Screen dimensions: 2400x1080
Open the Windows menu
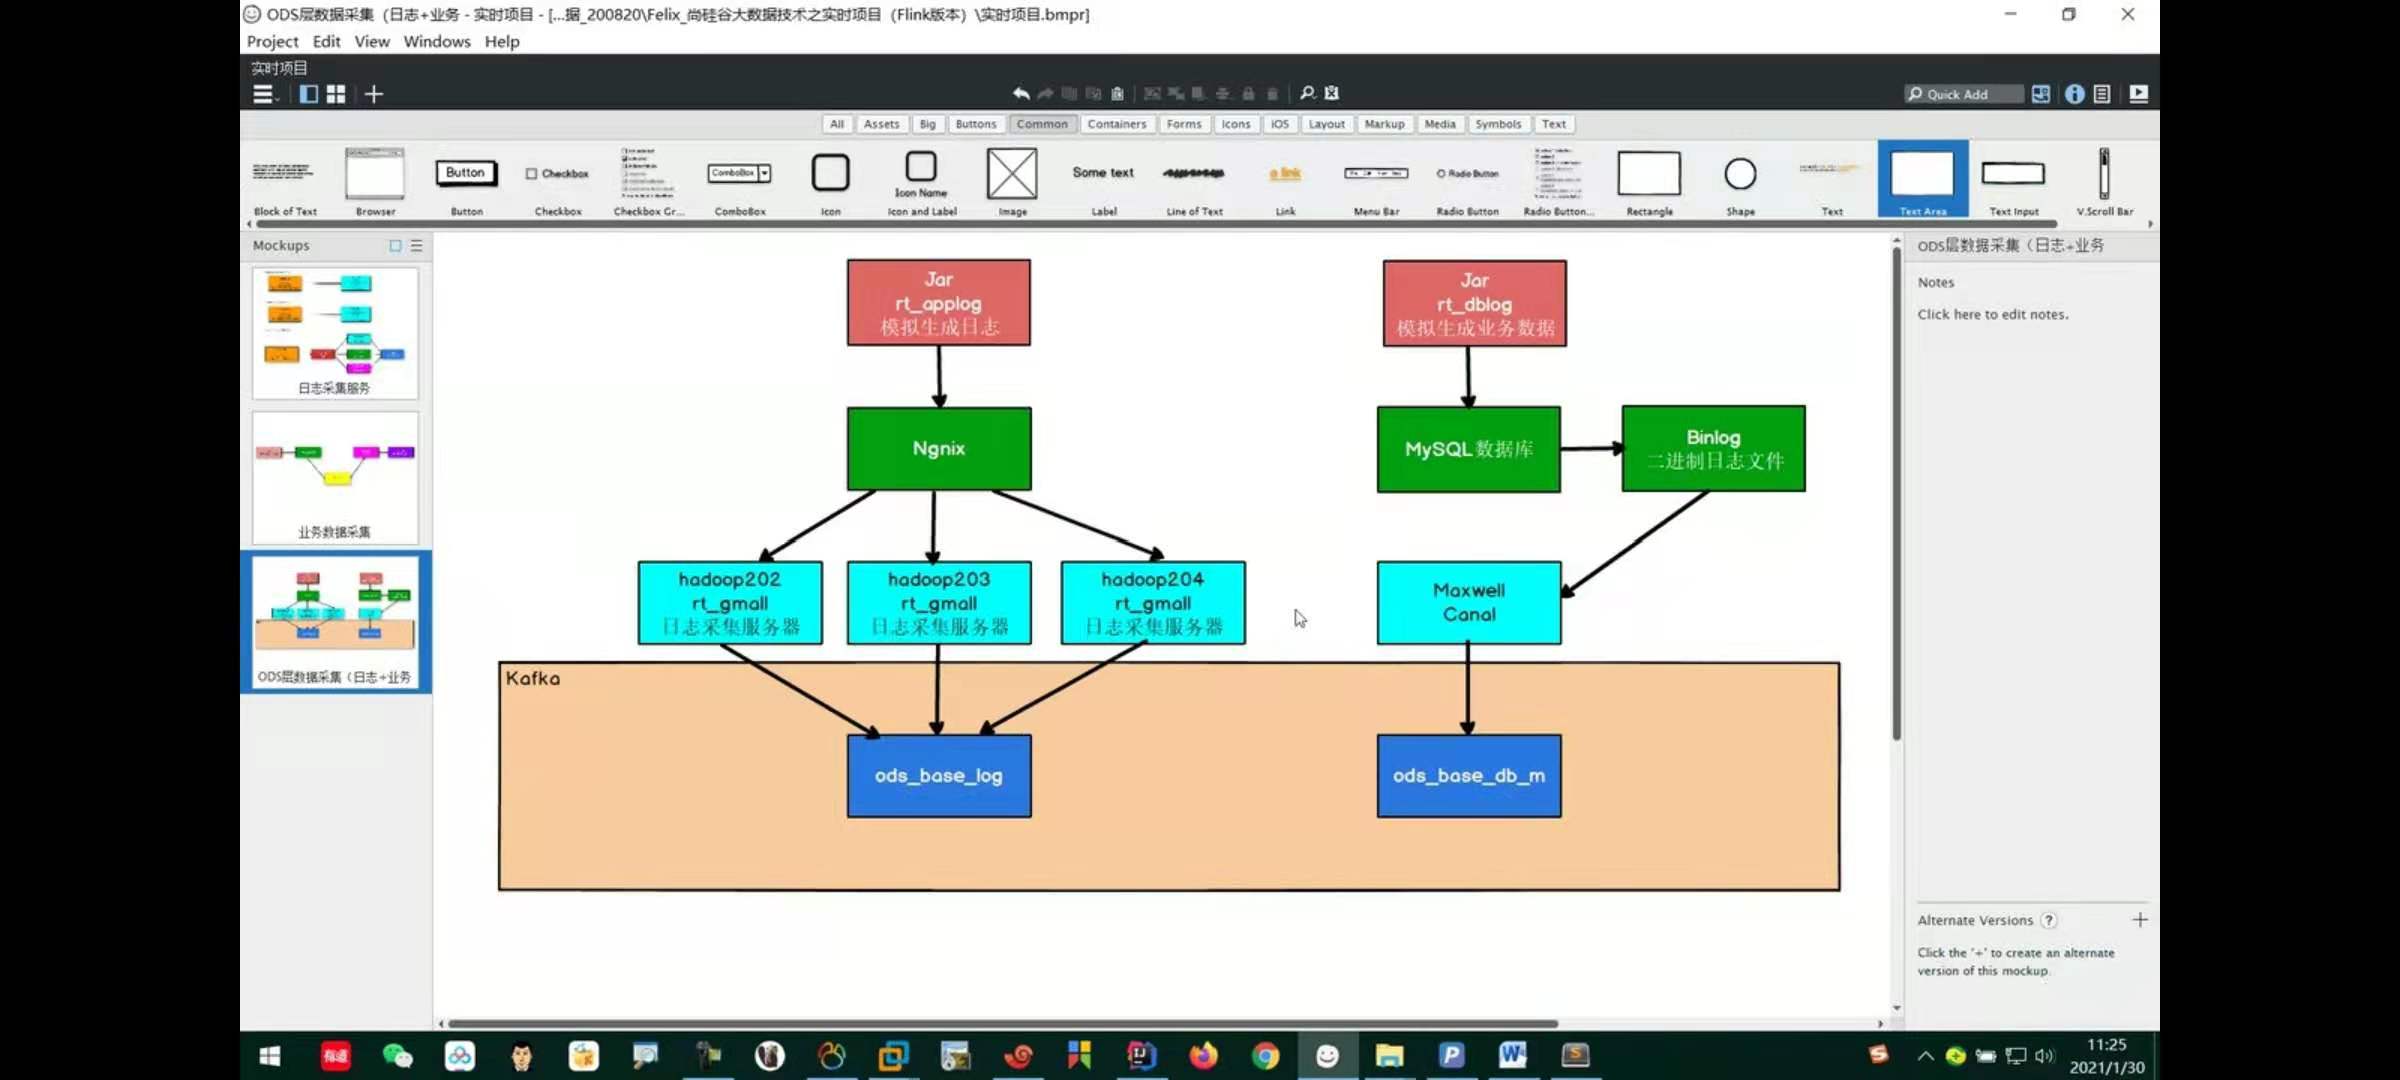pos(437,41)
